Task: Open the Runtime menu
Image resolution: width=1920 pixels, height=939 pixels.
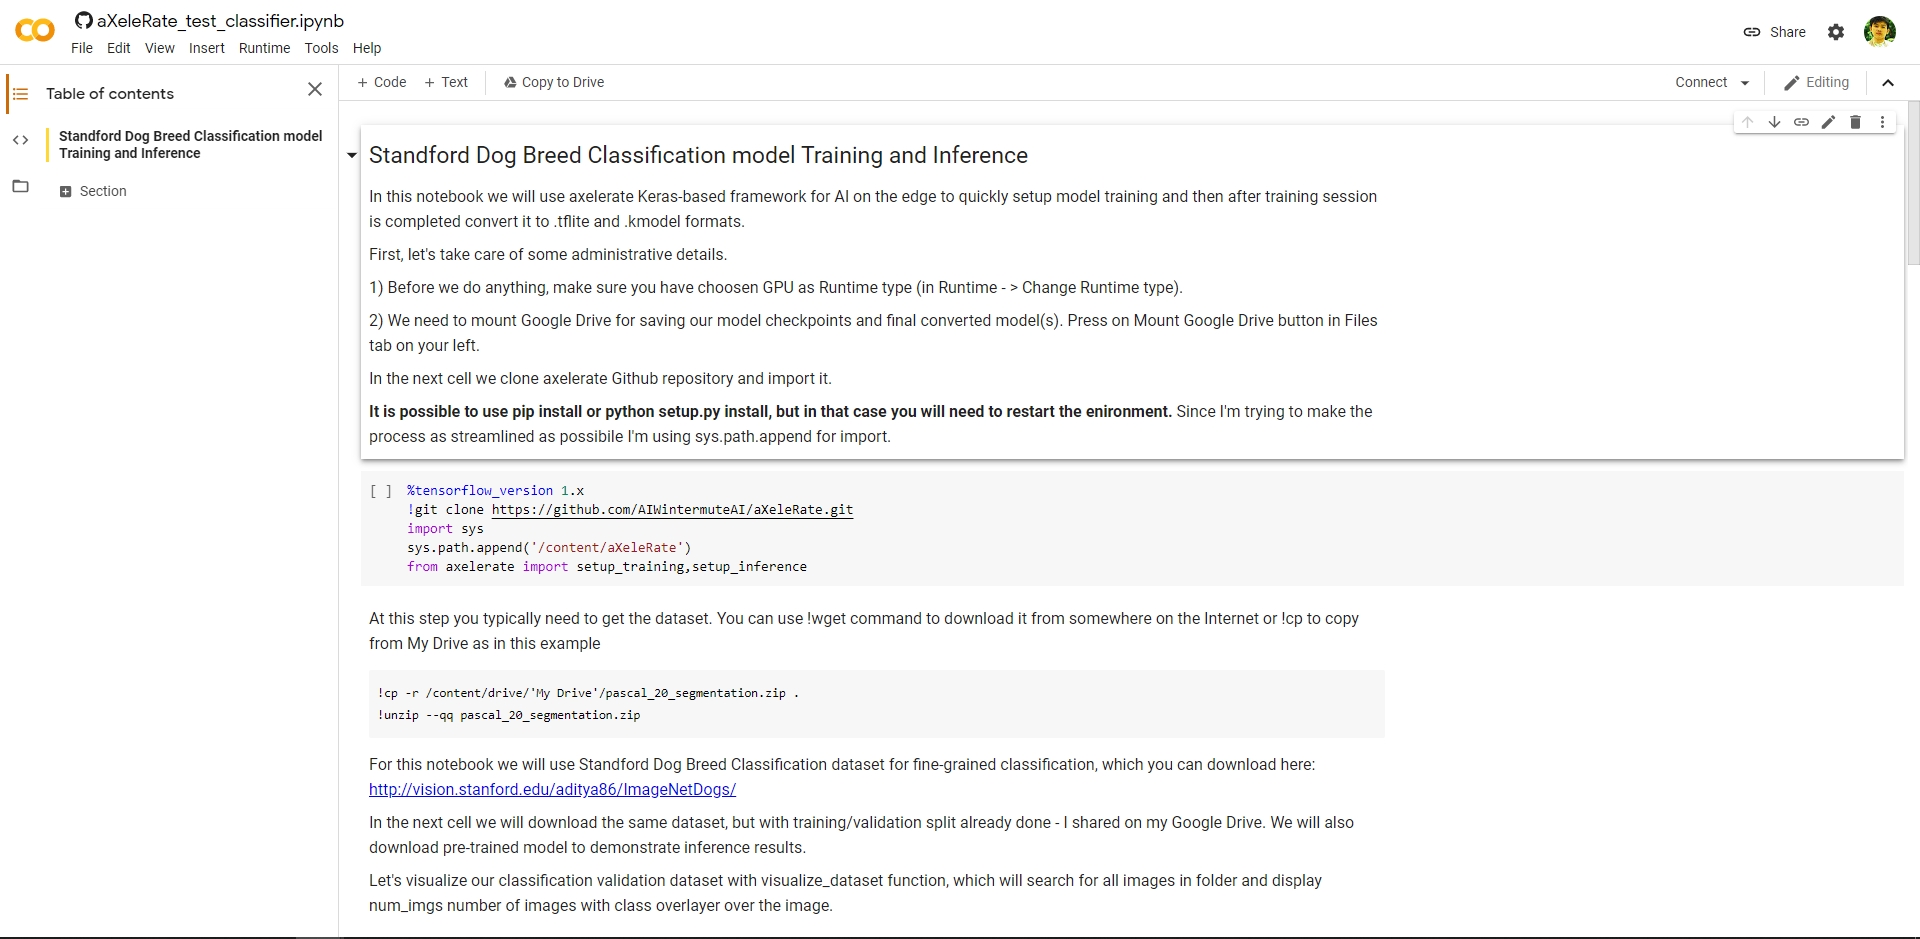Action: [264, 48]
